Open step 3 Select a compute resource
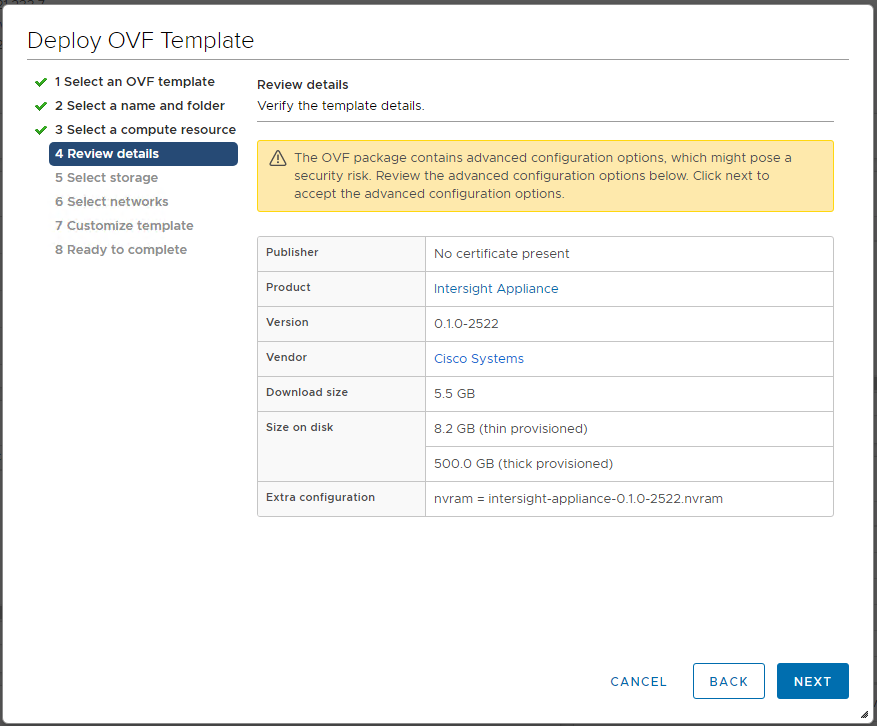The width and height of the screenshot is (877, 726). pyautogui.click(x=145, y=130)
